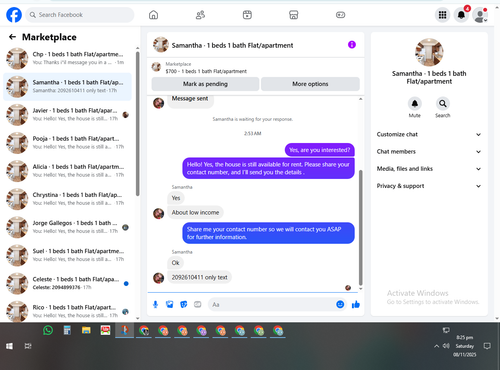This screenshot has height=370, width=500.
Task: Record a voice clip with microphone icon
Action: pyautogui.click(x=155, y=304)
